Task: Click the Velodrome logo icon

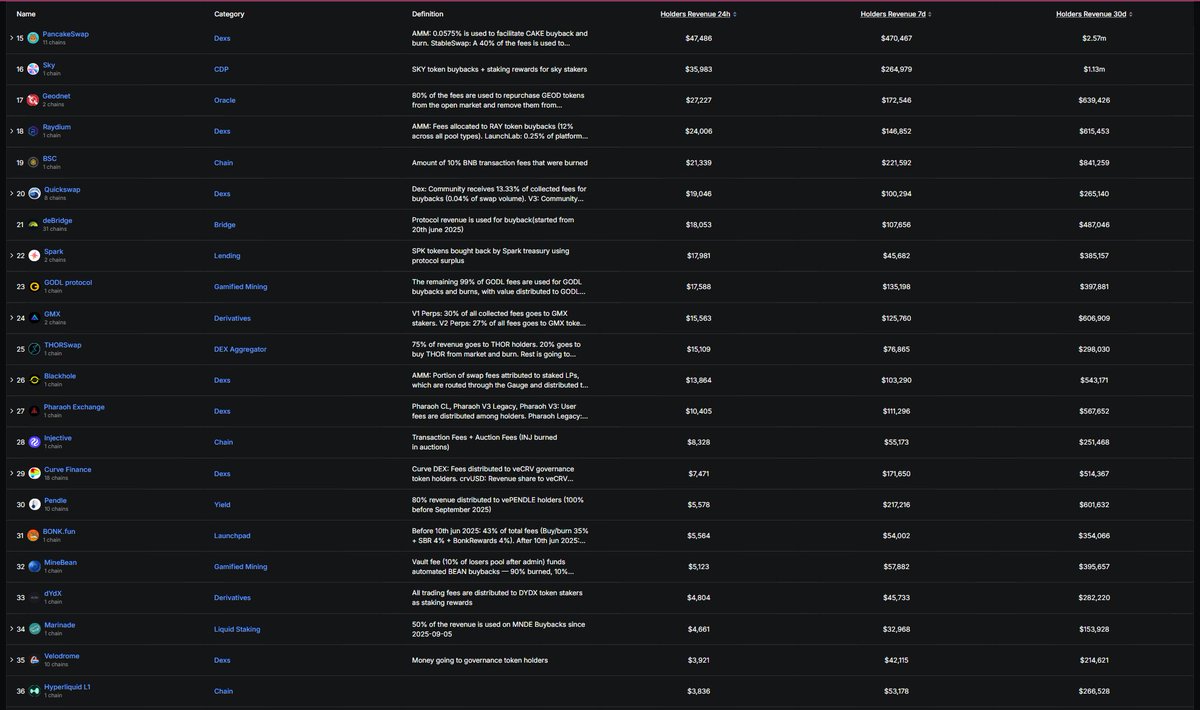Action: tap(34, 659)
